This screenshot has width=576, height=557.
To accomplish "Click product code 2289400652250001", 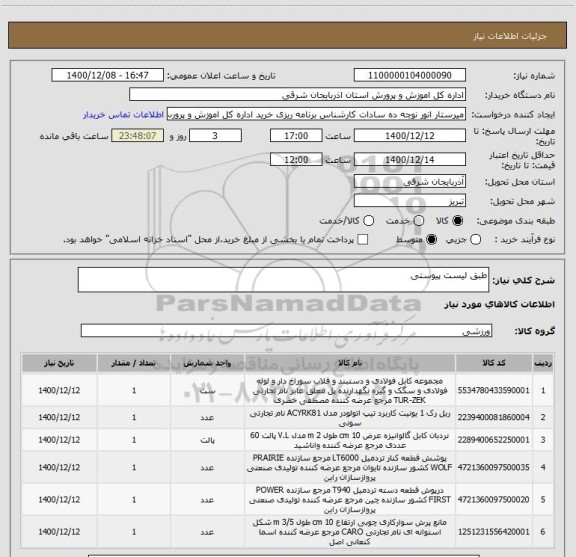I will click(x=493, y=440).
